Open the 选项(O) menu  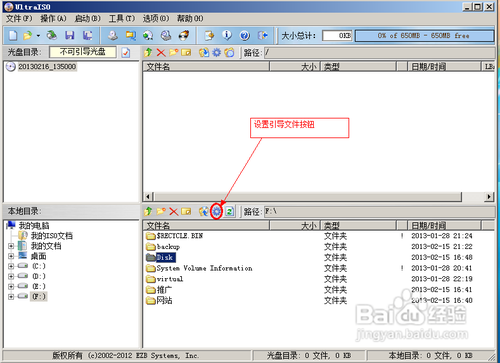(x=156, y=18)
